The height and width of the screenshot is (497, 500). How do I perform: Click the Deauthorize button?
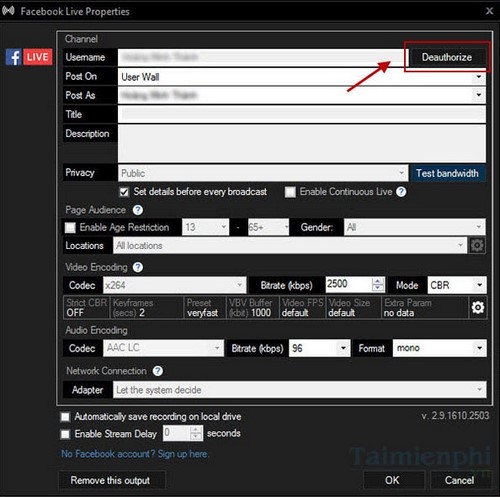[447, 57]
